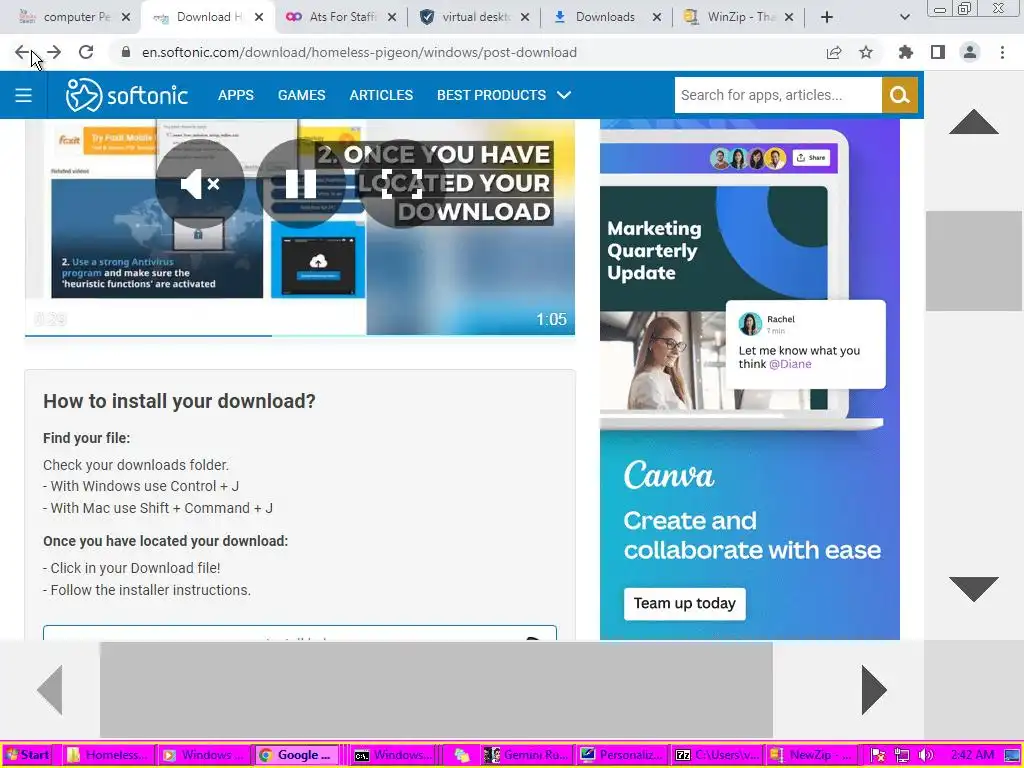The image size is (1024, 768).
Task: Click '- With Windows use Control + J' text
Action: (141, 487)
